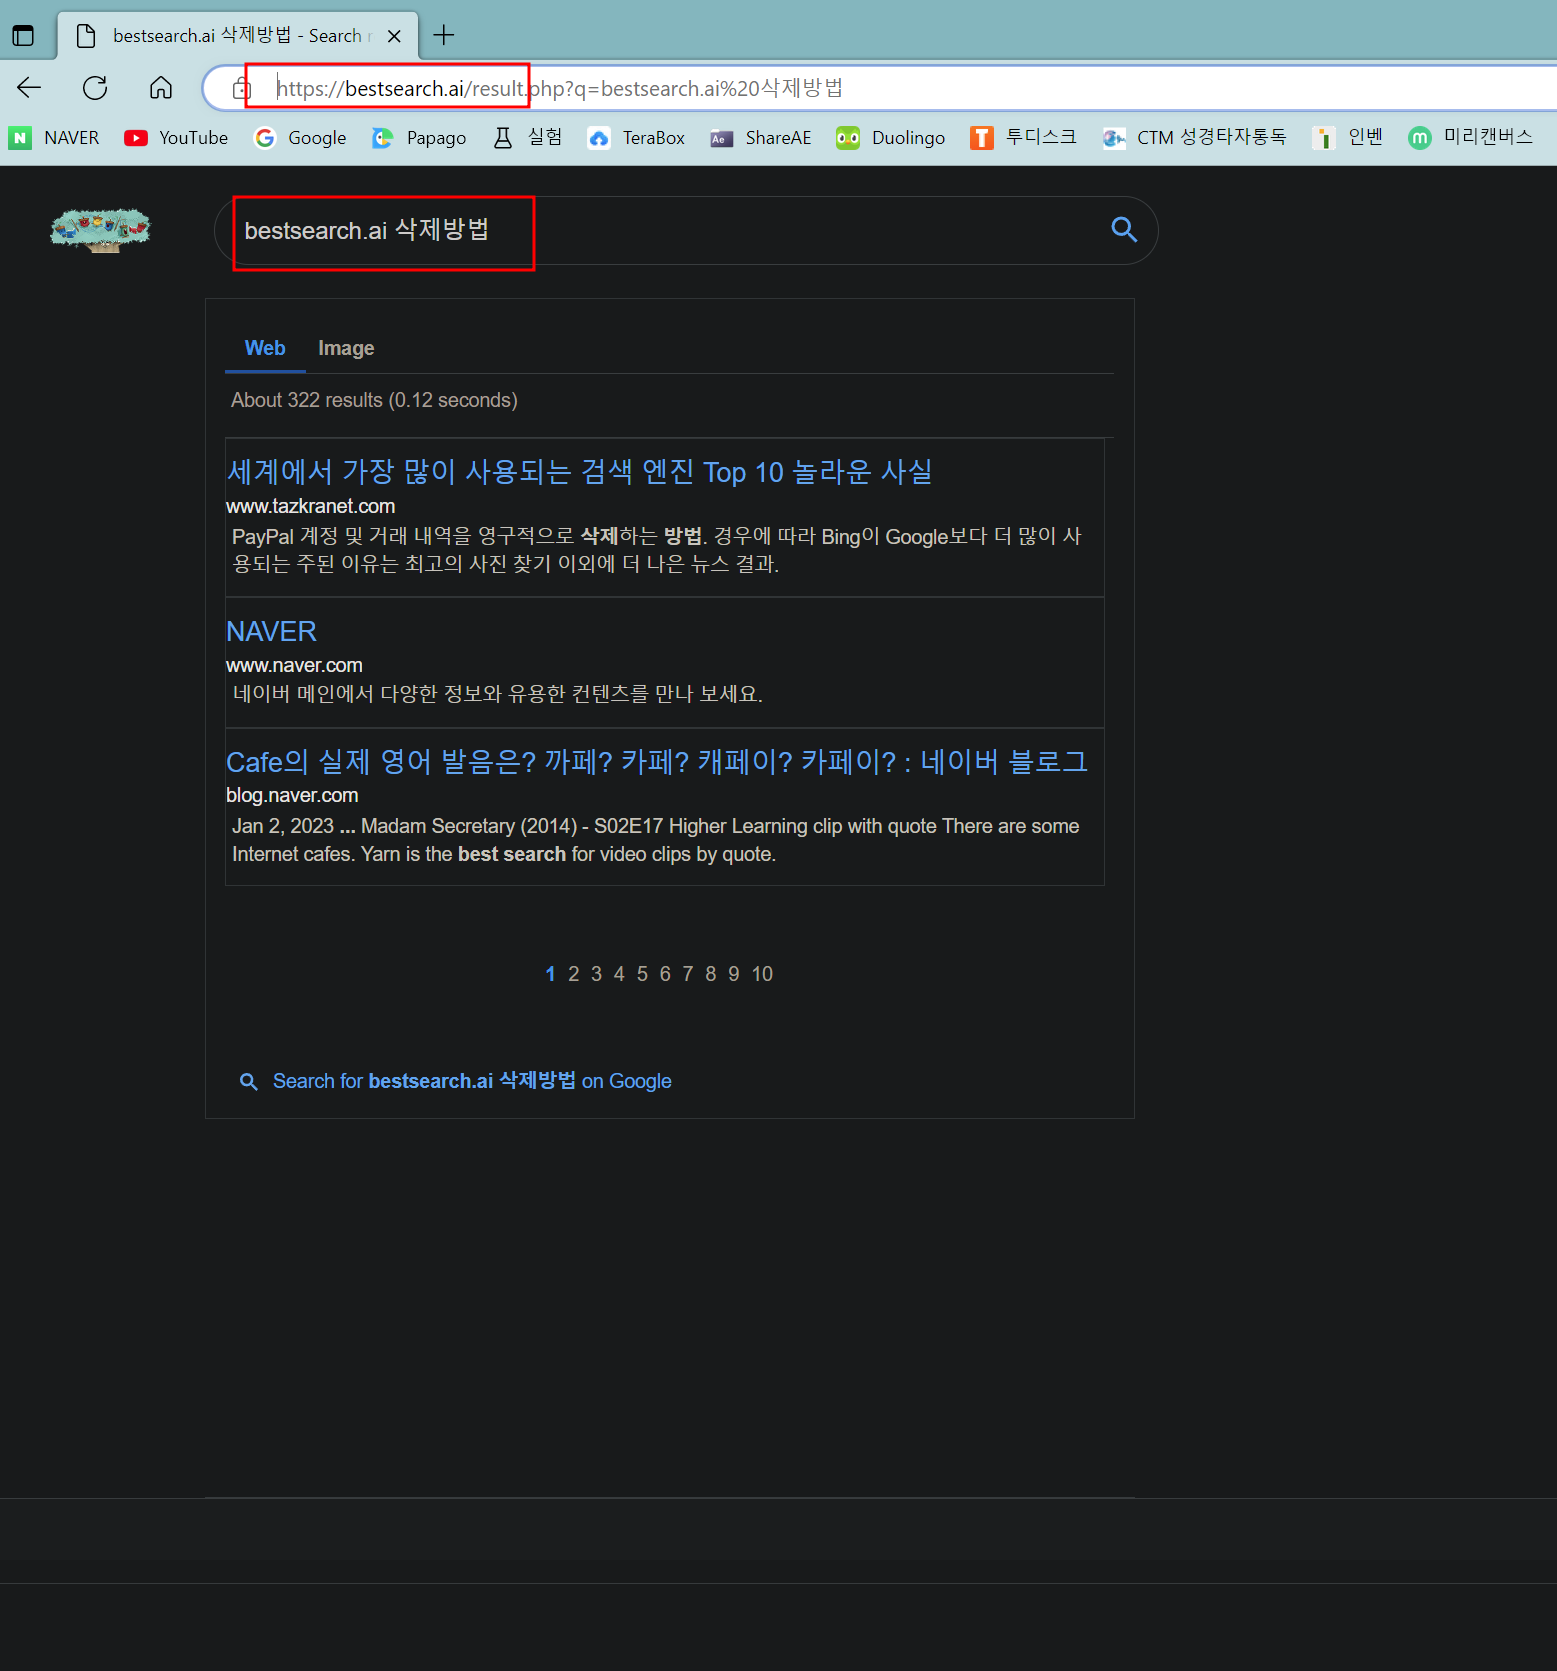Screen dimensions: 1557x1671
Task: Select the bestsearch.ai 삭제방법 browser tab
Action: [x=238, y=36]
